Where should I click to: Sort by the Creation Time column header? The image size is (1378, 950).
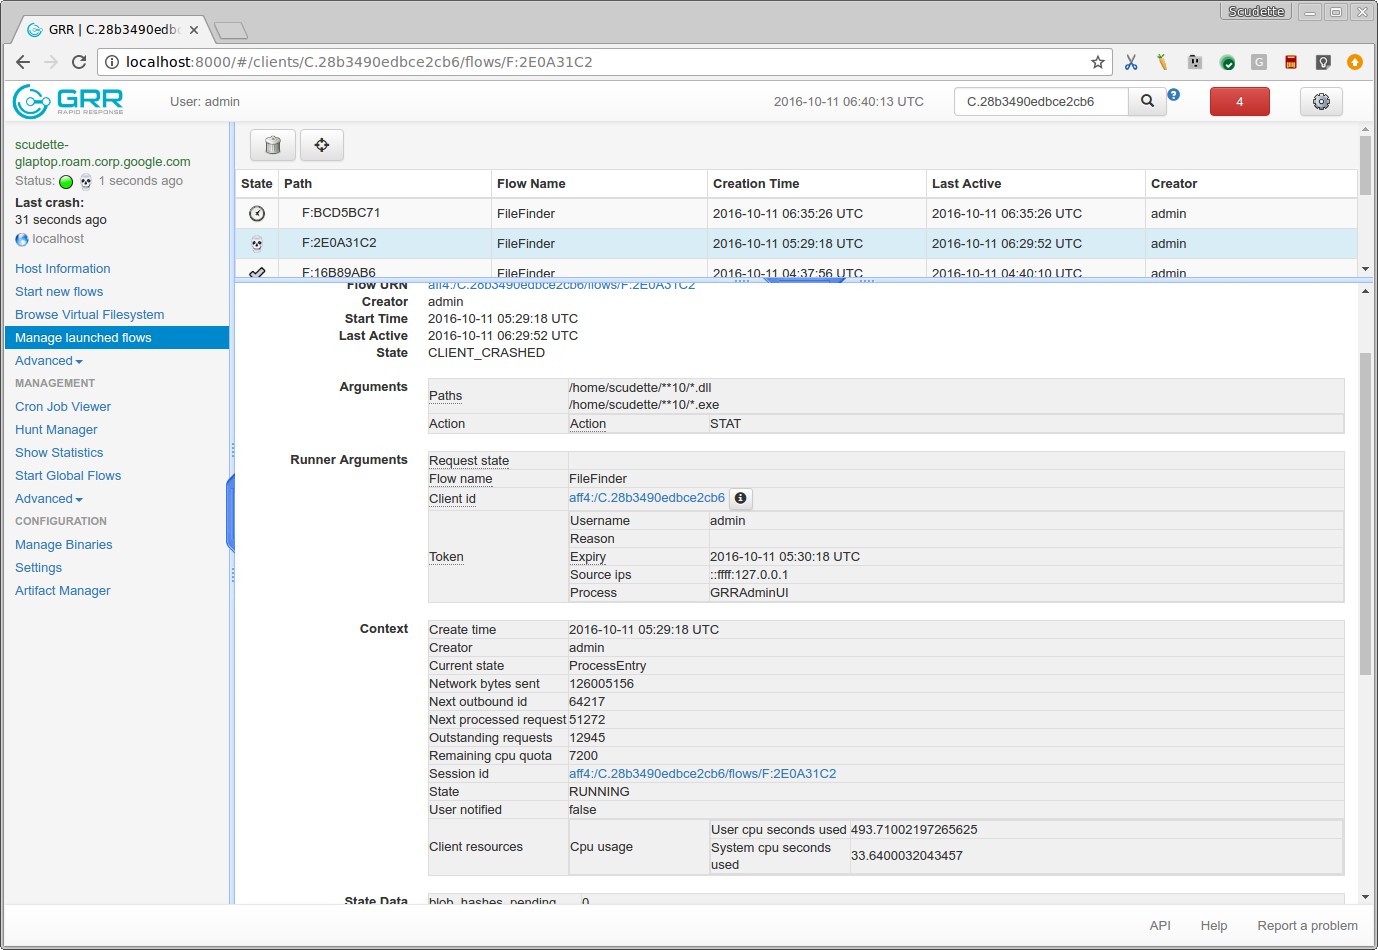click(756, 184)
